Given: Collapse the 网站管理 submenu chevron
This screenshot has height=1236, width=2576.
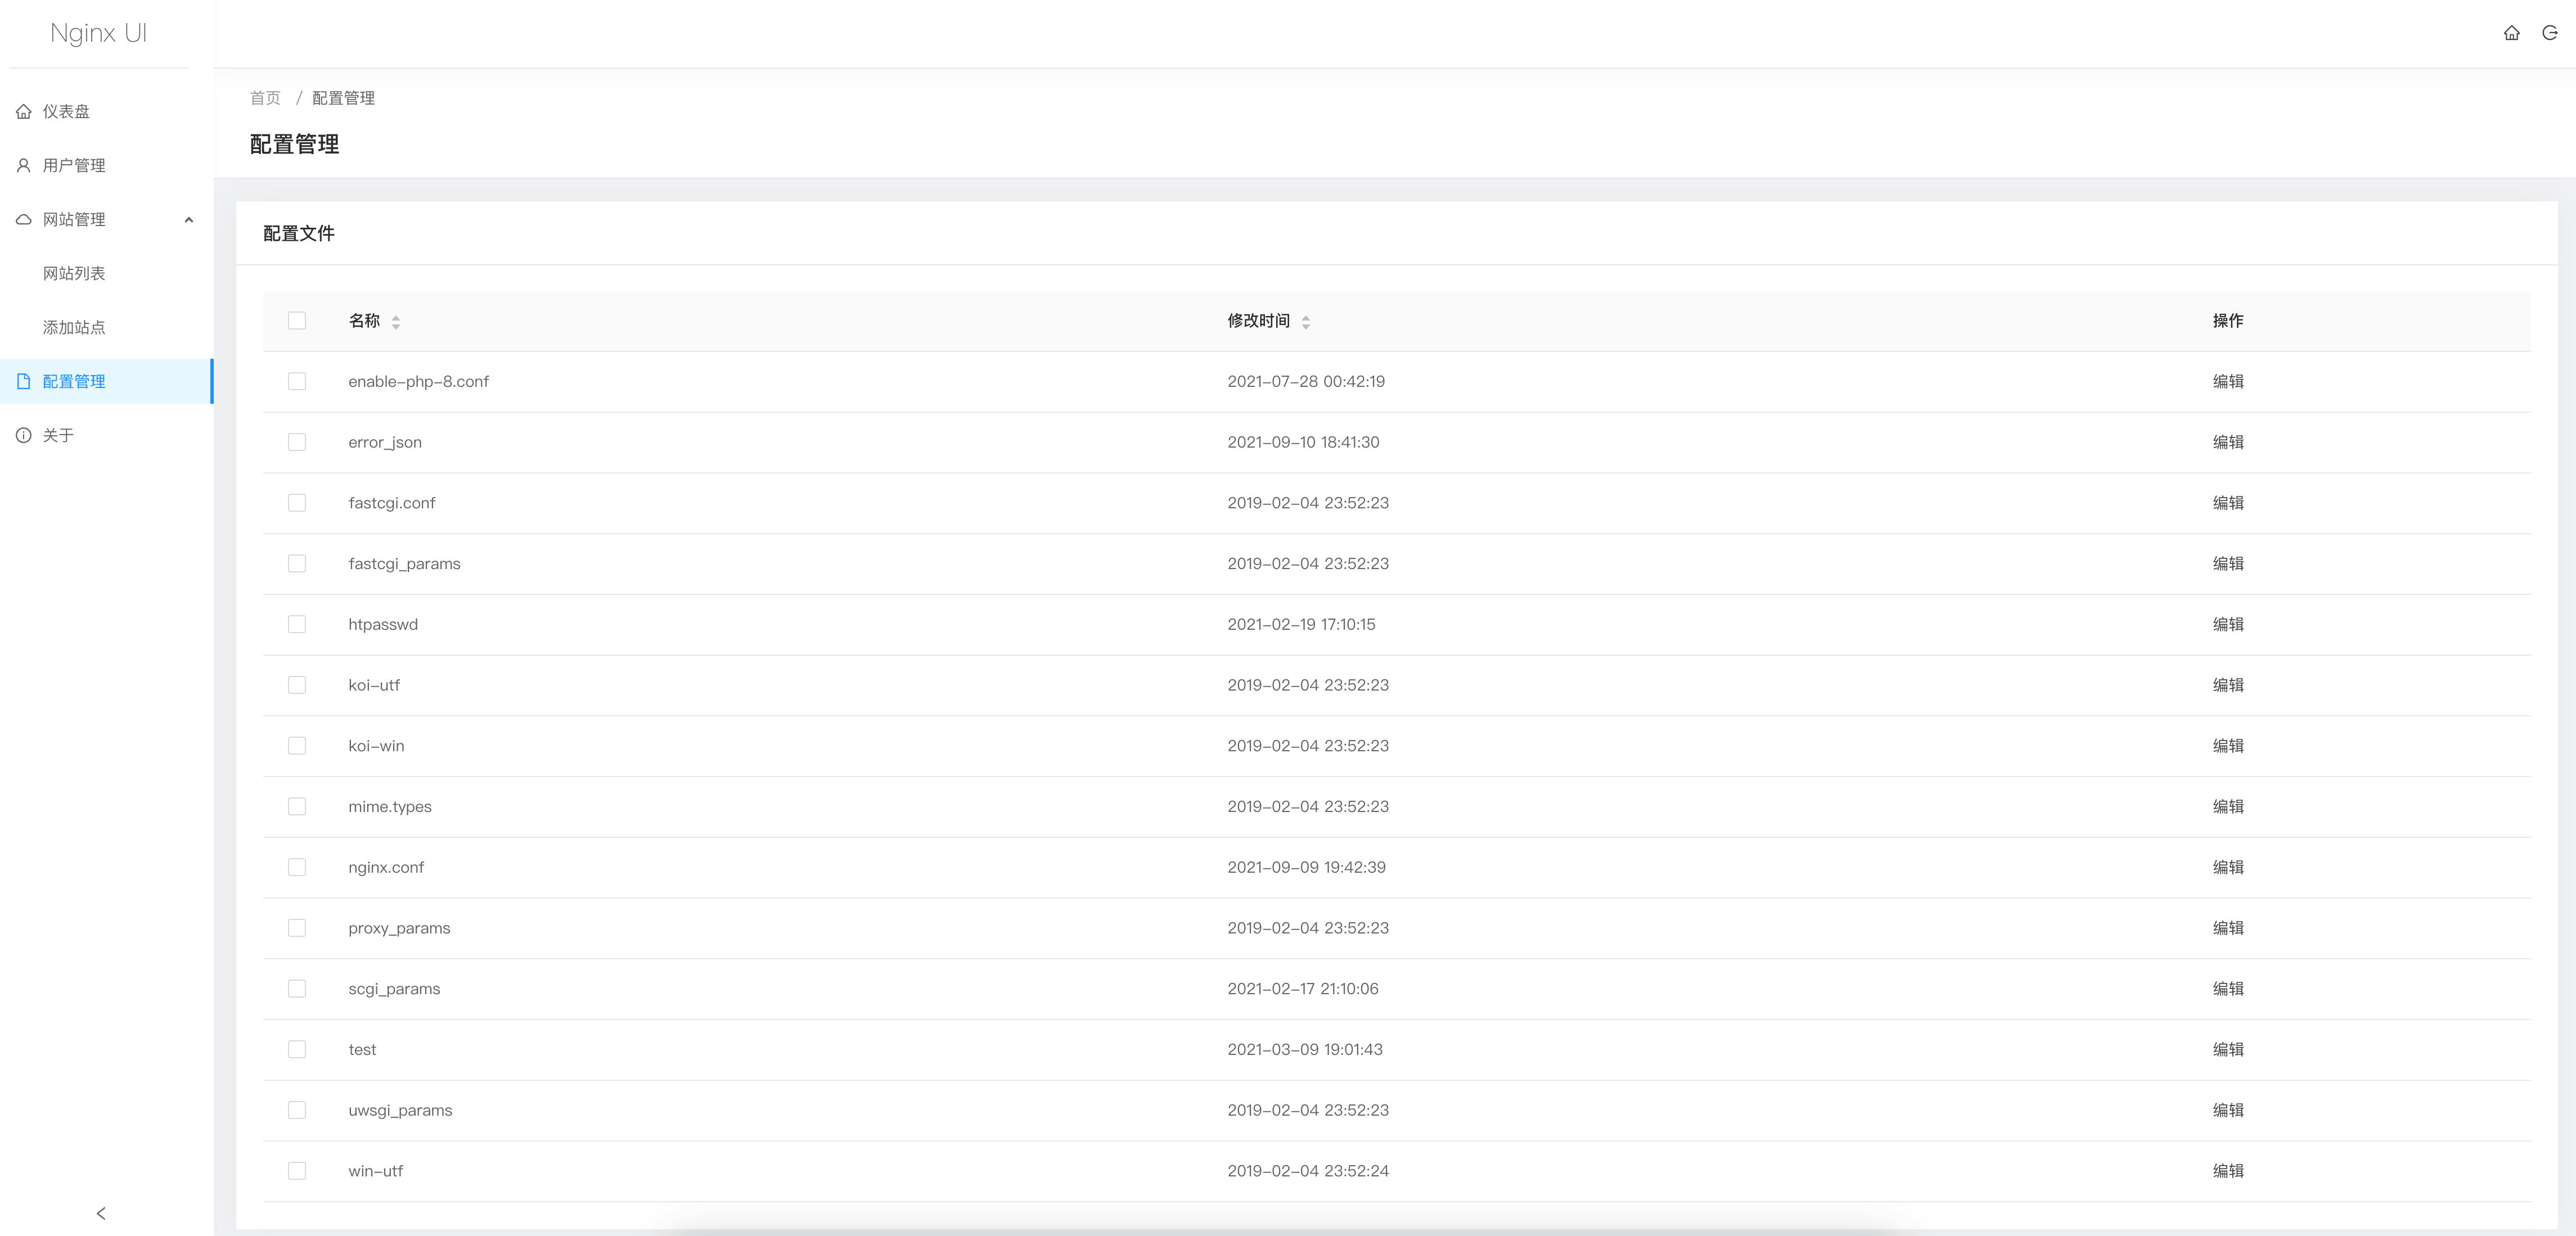Looking at the screenshot, I should pos(188,220).
